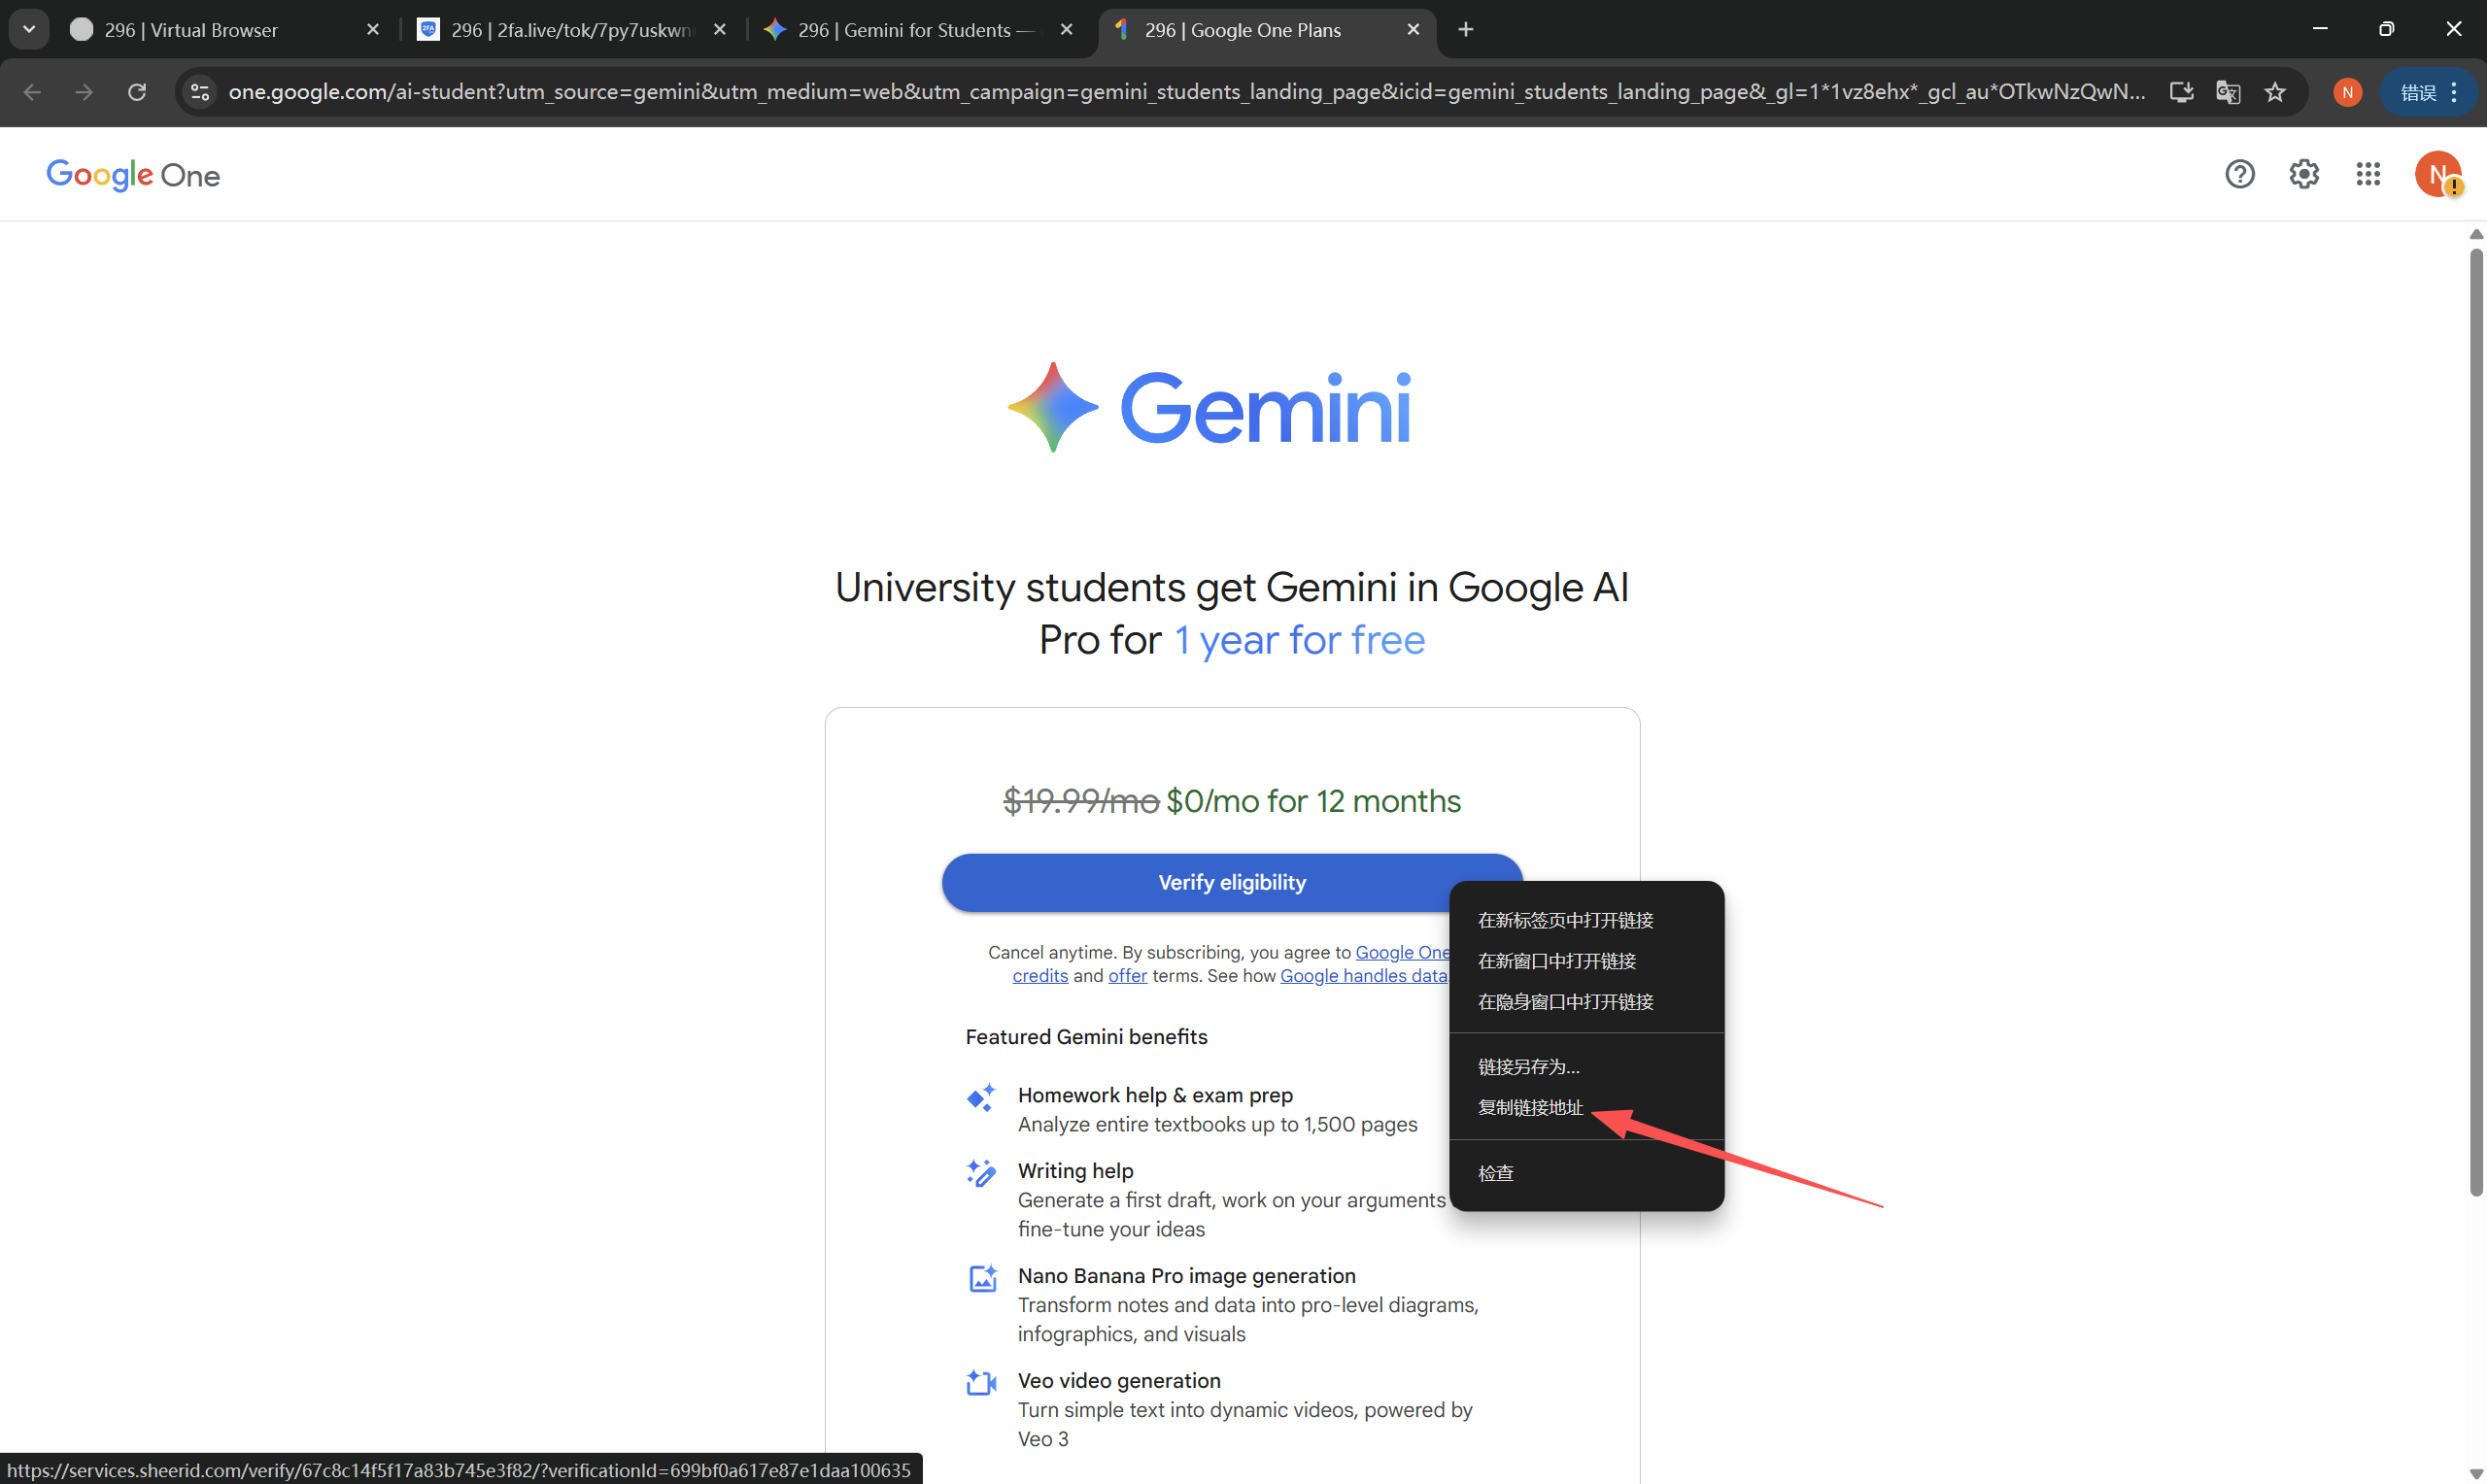Click the Google account avatar

pos(2436,175)
